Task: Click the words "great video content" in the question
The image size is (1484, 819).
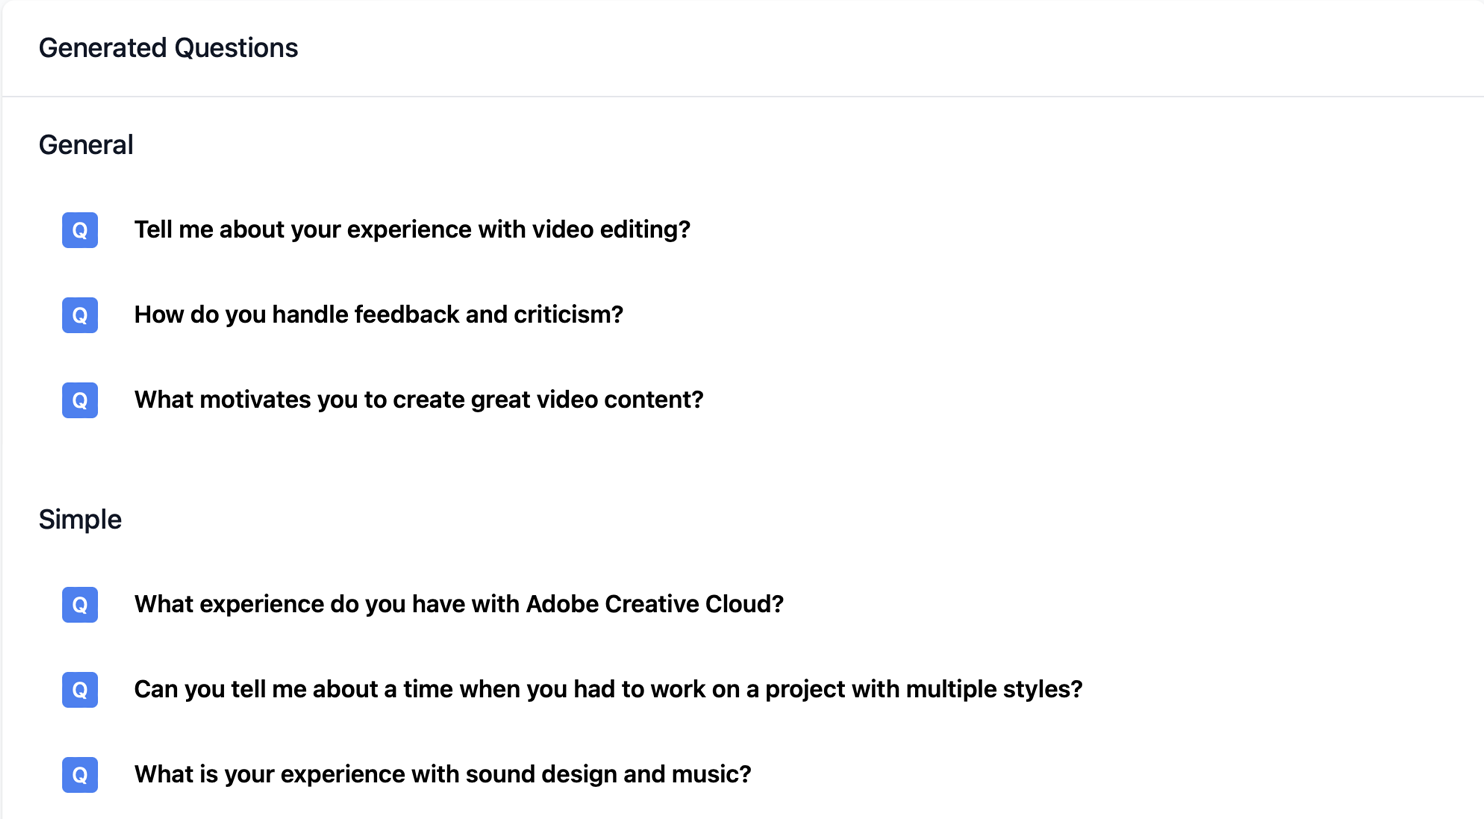Action: tap(586, 400)
